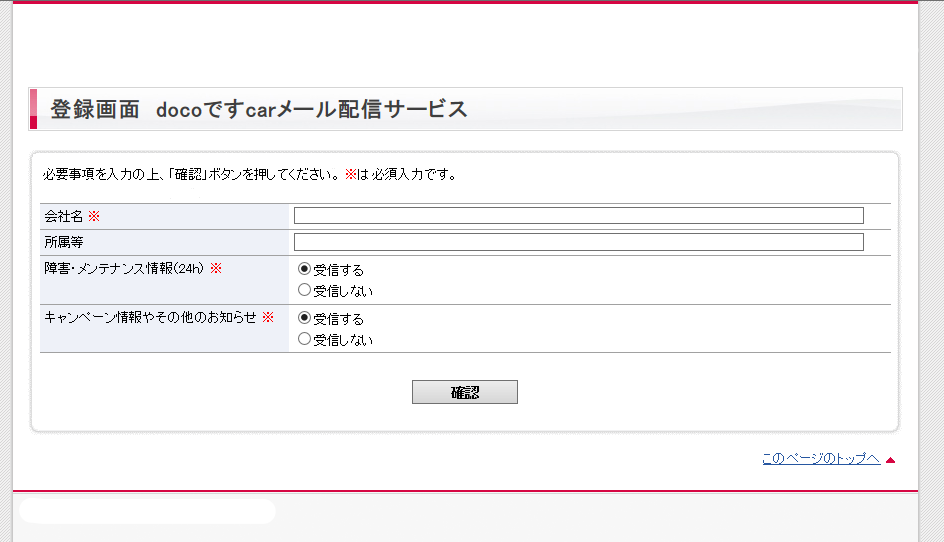
Task: Click the キャンペーン情報やその他のお知らせ label
Action: 151,317
